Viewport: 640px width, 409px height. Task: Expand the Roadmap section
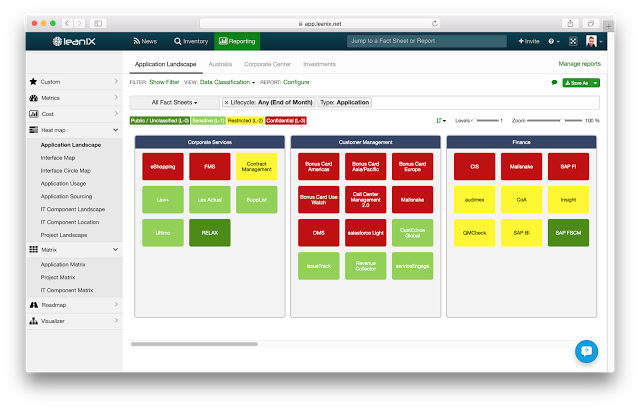[74, 305]
